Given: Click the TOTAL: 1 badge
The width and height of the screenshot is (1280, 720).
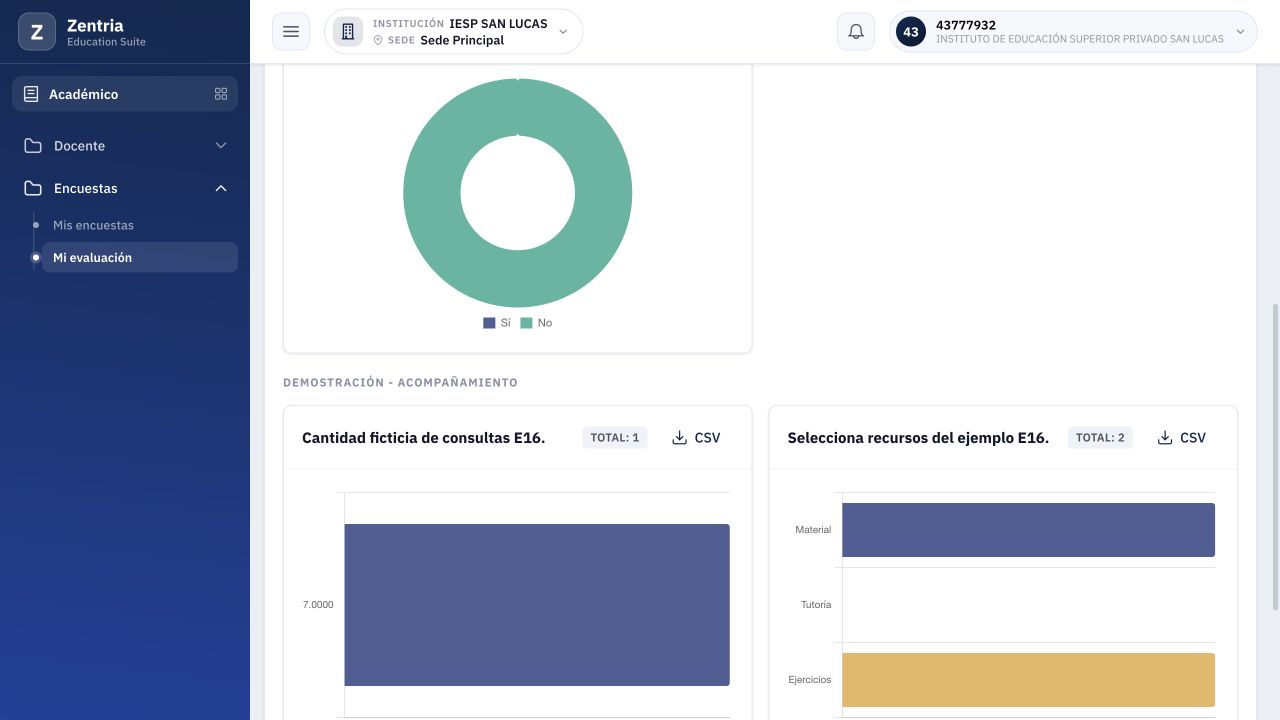Looking at the screenshot, I should click(615, 438).
